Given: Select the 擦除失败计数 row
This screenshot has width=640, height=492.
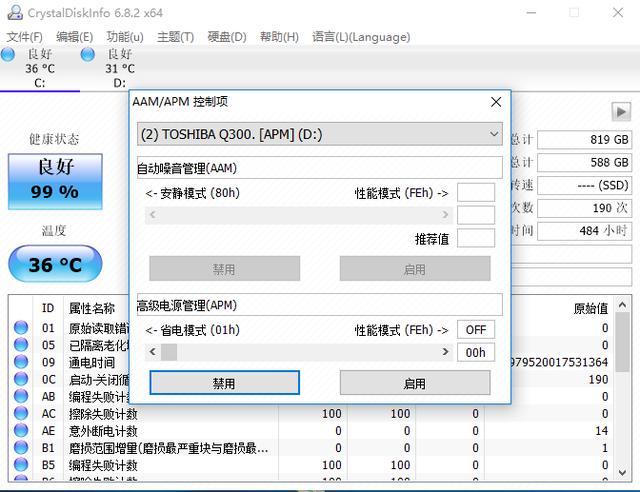Looking at the screenshot, I should [309, 414].
